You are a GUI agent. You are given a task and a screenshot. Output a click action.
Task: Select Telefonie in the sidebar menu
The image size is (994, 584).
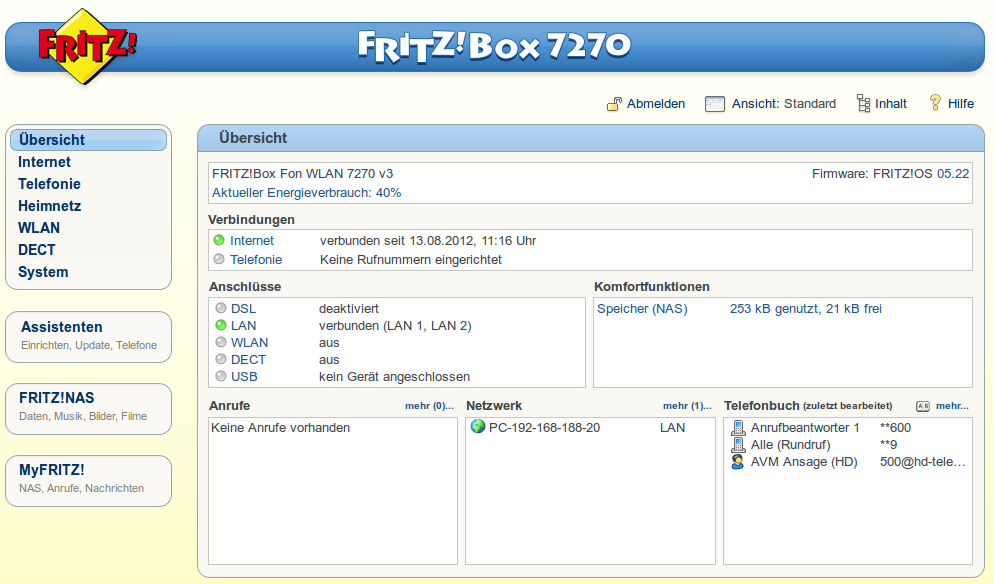click(x=49, y=184)
